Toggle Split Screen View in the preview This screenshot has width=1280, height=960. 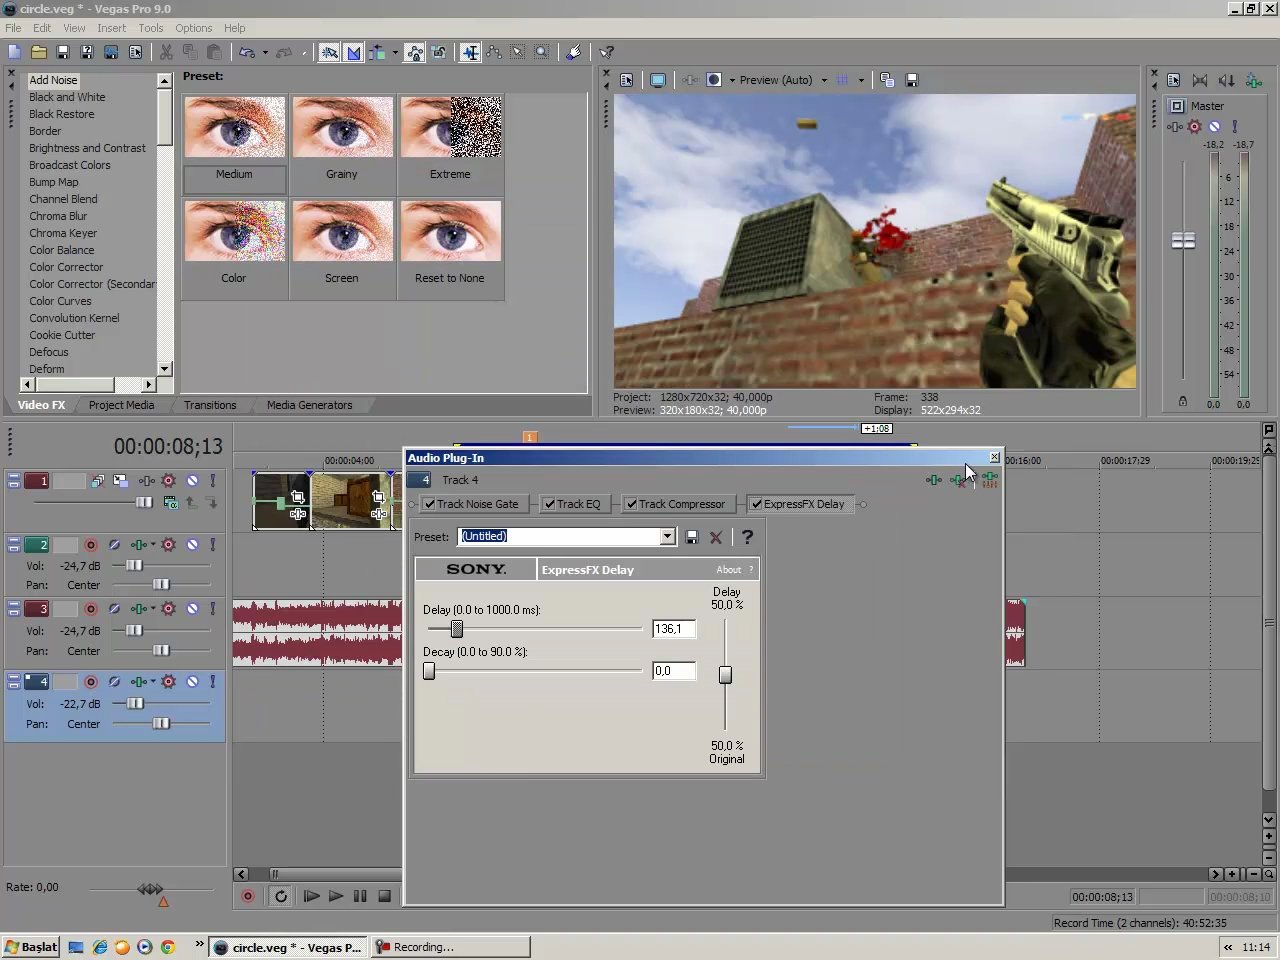[x=714, y=80]
